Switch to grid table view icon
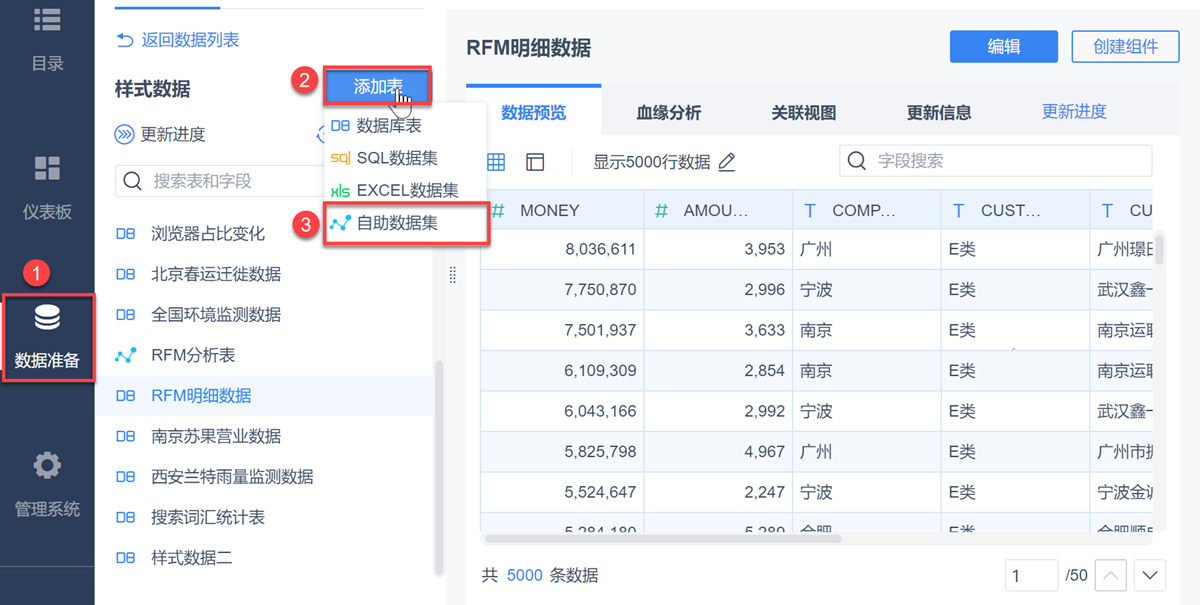 [496, 162]
